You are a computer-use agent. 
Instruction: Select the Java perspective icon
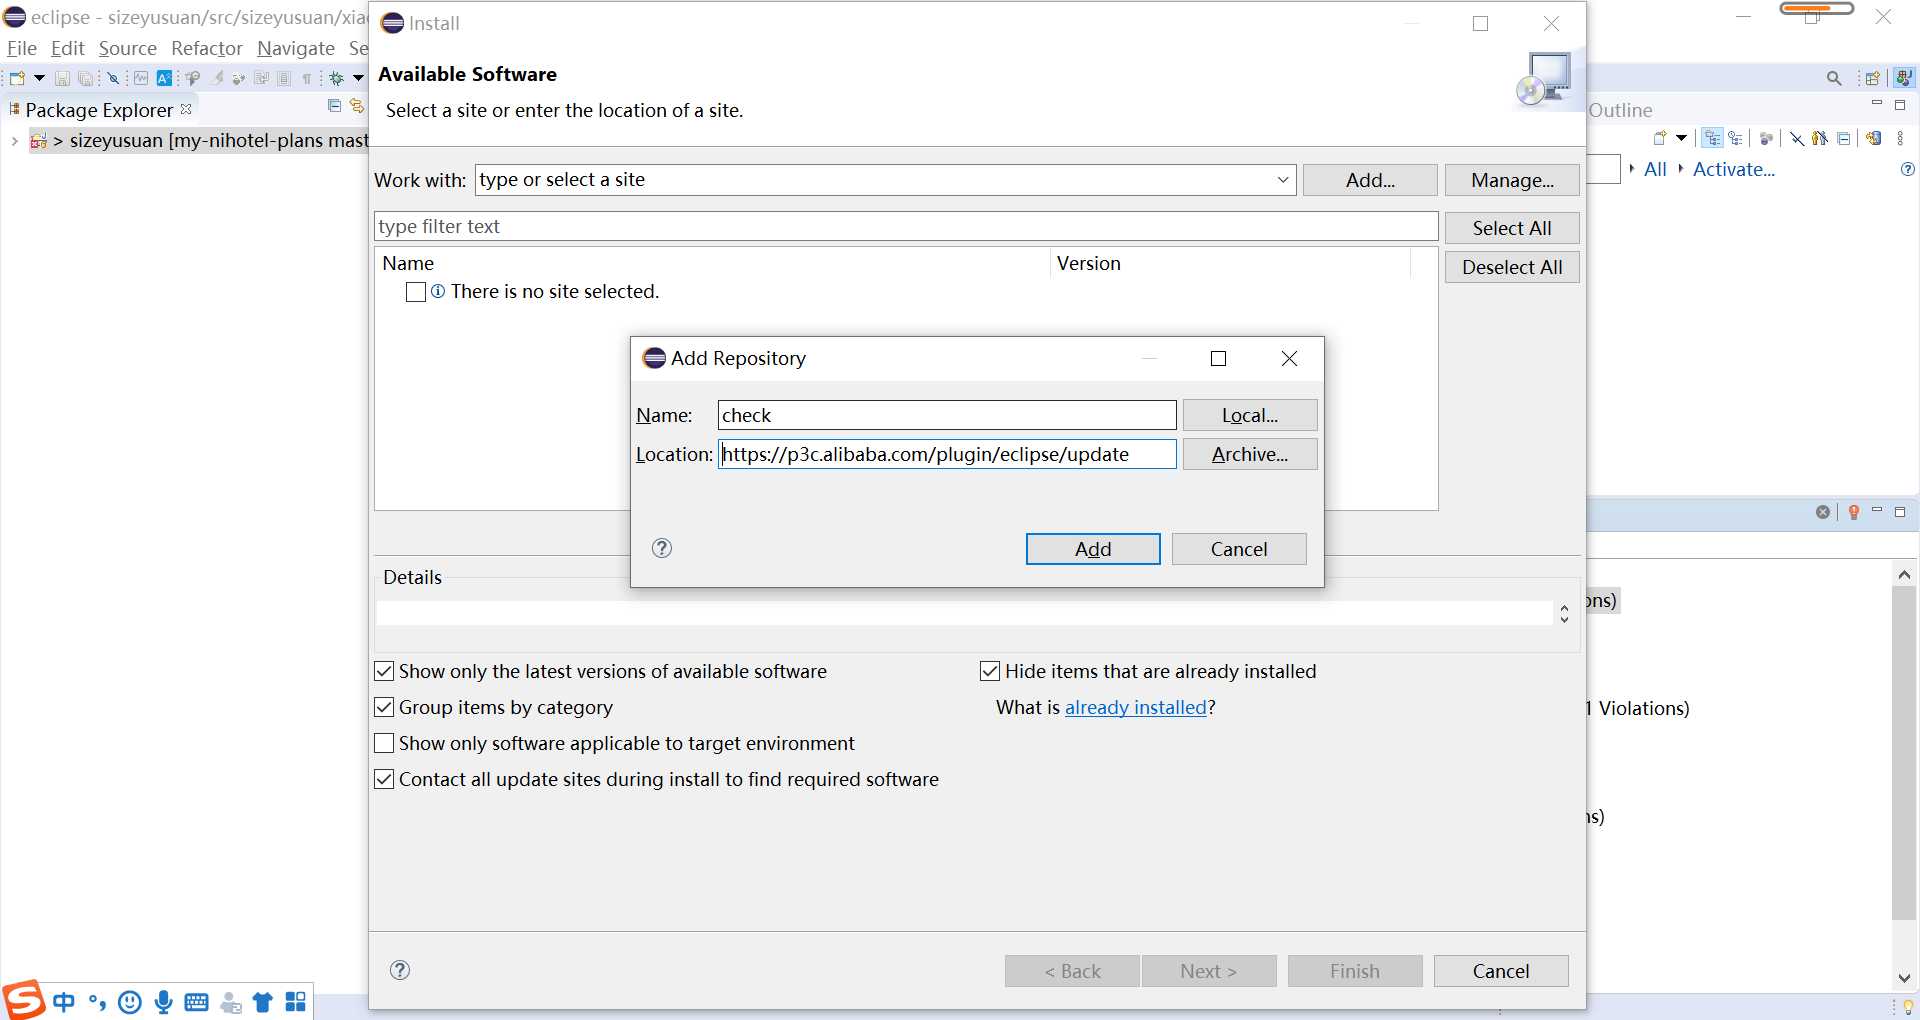(x=1904, y=78)
